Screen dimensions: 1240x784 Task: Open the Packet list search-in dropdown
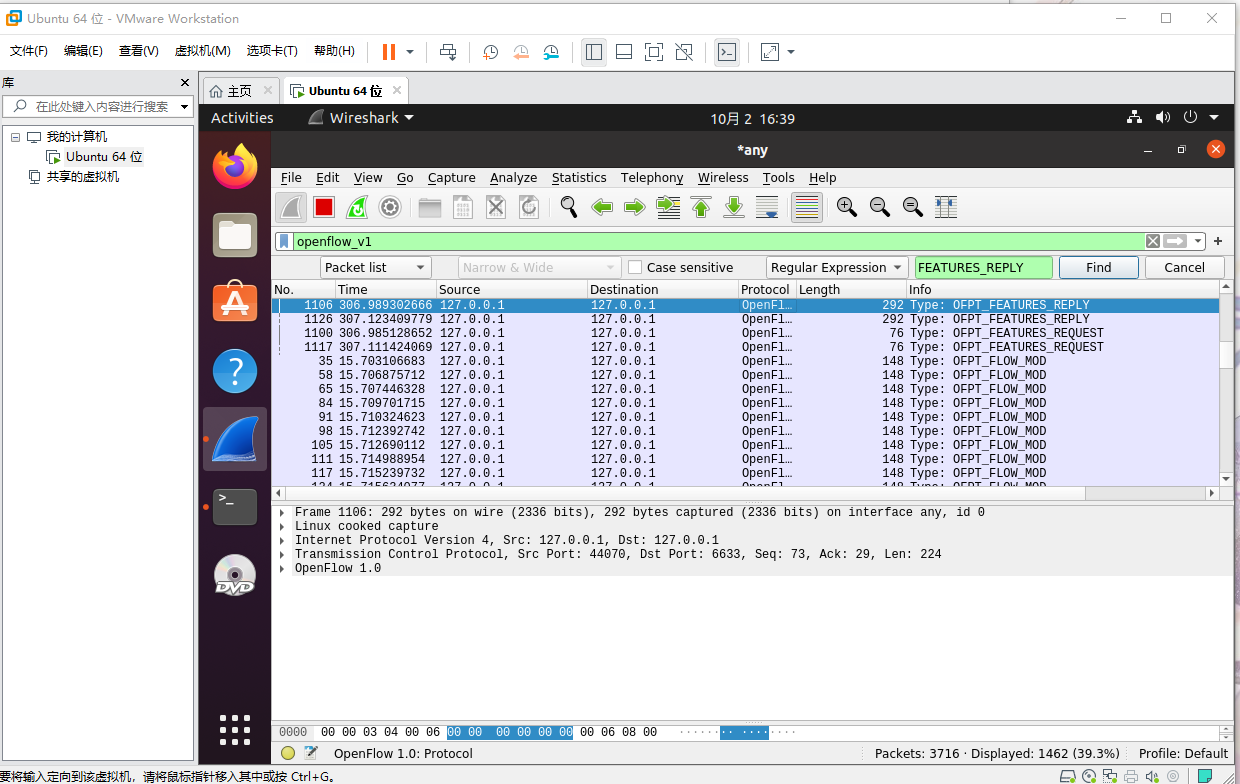point(376,267)
